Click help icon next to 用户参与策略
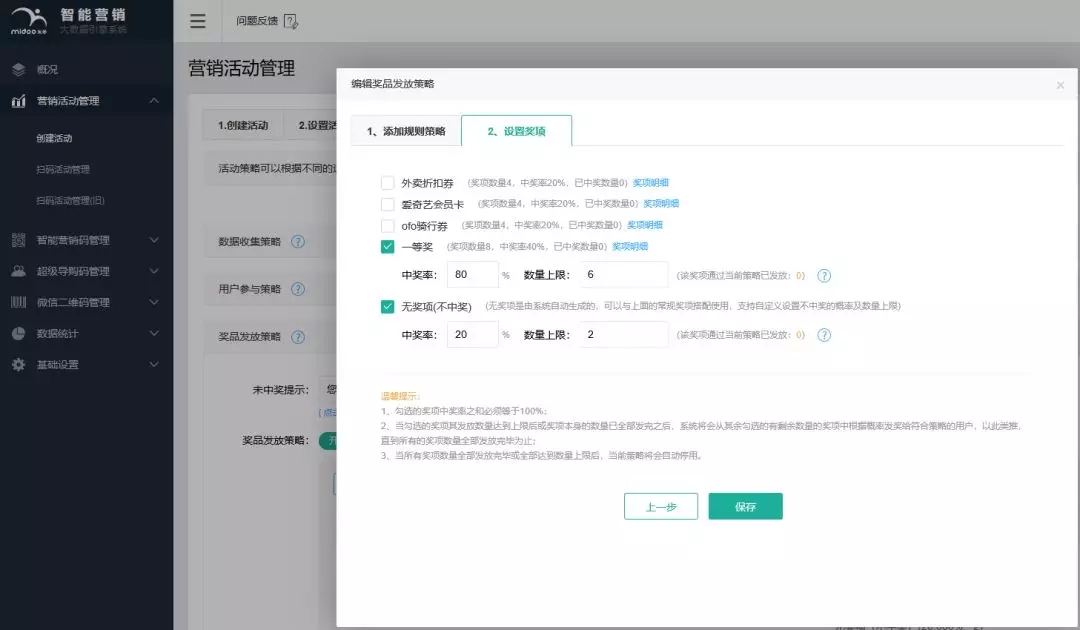The image size is (1080, 630). click(x=298, y=289)
